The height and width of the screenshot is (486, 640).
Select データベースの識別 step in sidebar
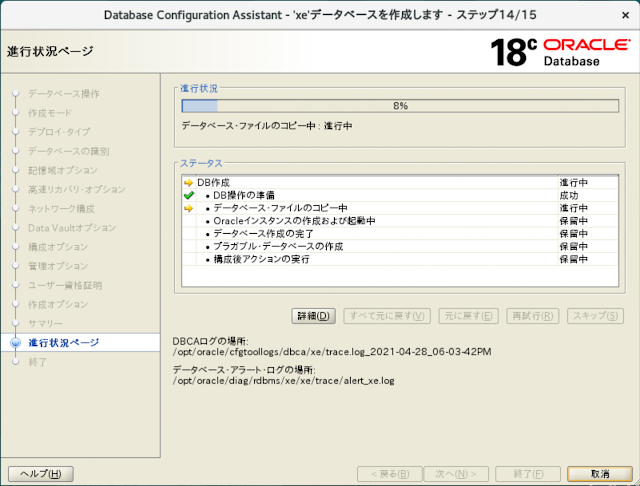point(69,151)
